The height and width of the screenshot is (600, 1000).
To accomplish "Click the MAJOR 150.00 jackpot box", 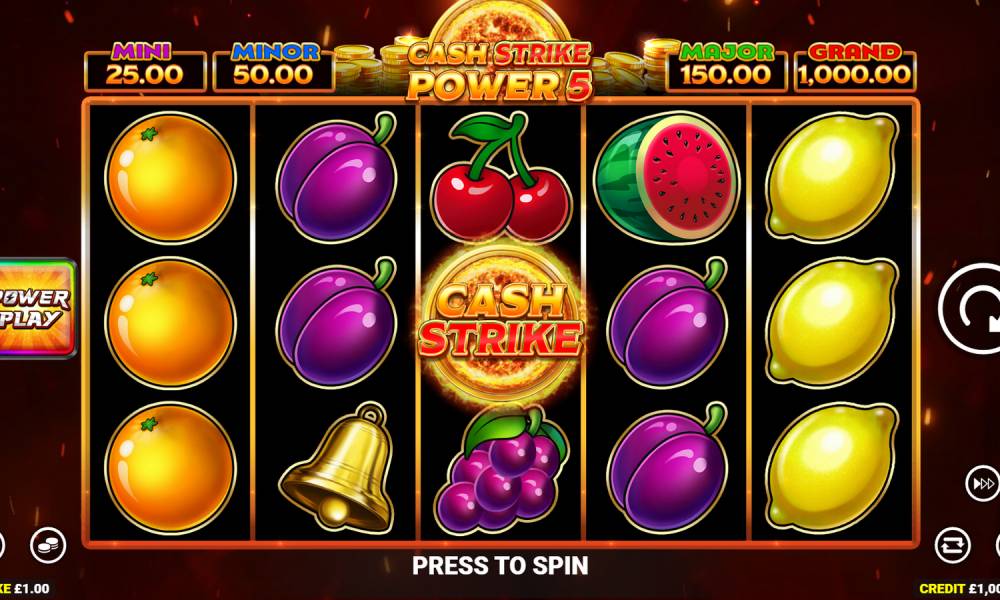I will point(726,68).
